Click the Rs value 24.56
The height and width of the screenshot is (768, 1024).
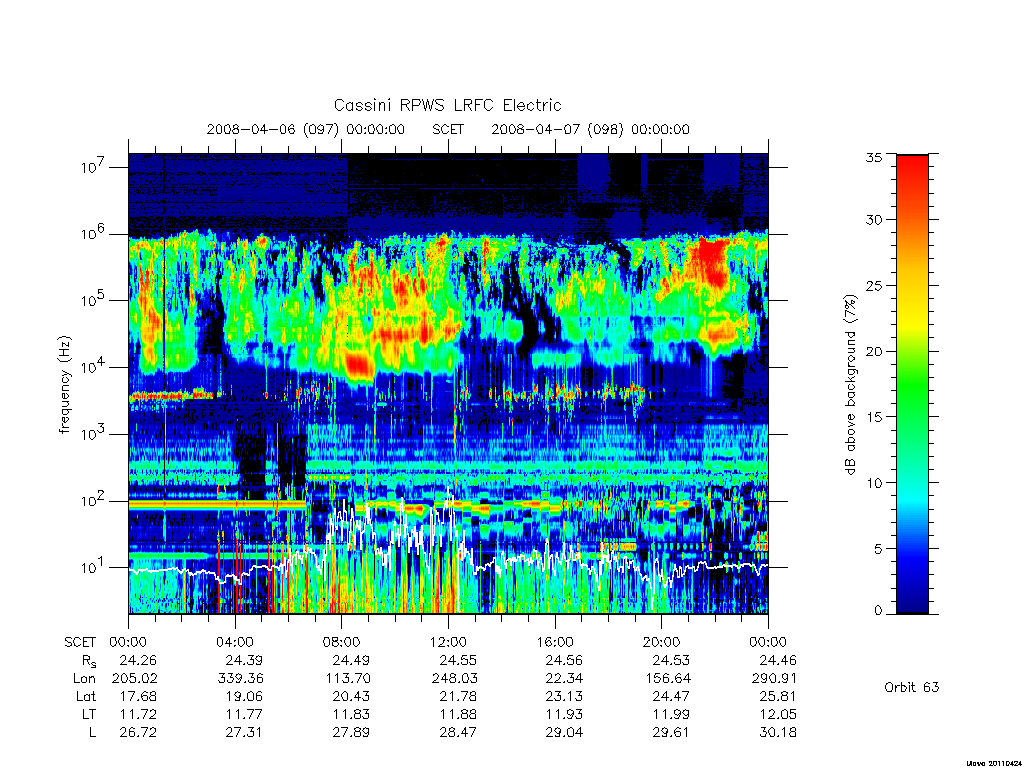(564, 660)
